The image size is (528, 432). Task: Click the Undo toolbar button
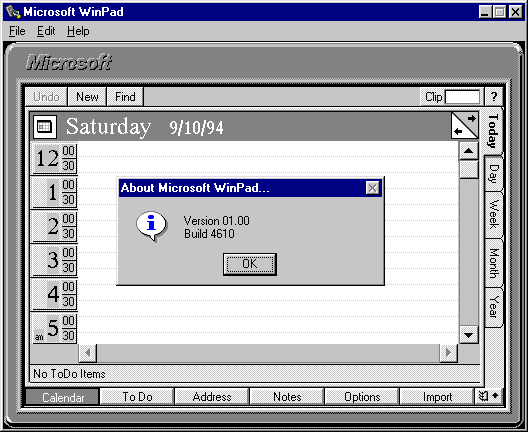pos(46,97)
